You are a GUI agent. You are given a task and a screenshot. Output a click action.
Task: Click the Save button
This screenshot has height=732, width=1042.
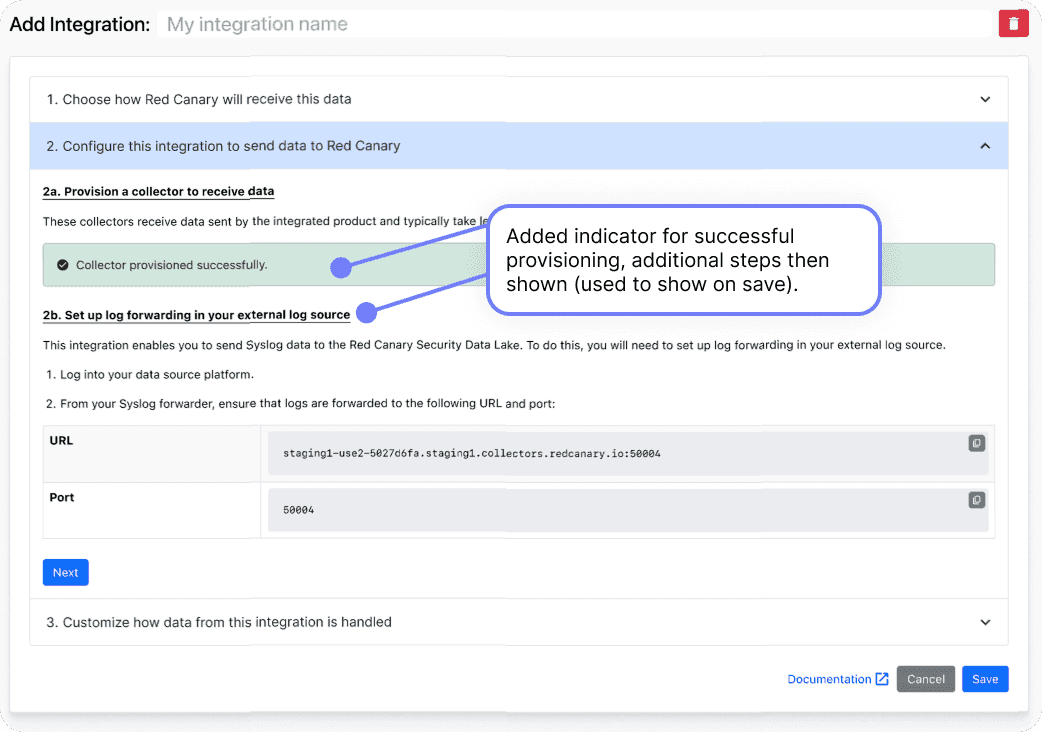click(x=985, y=679)
